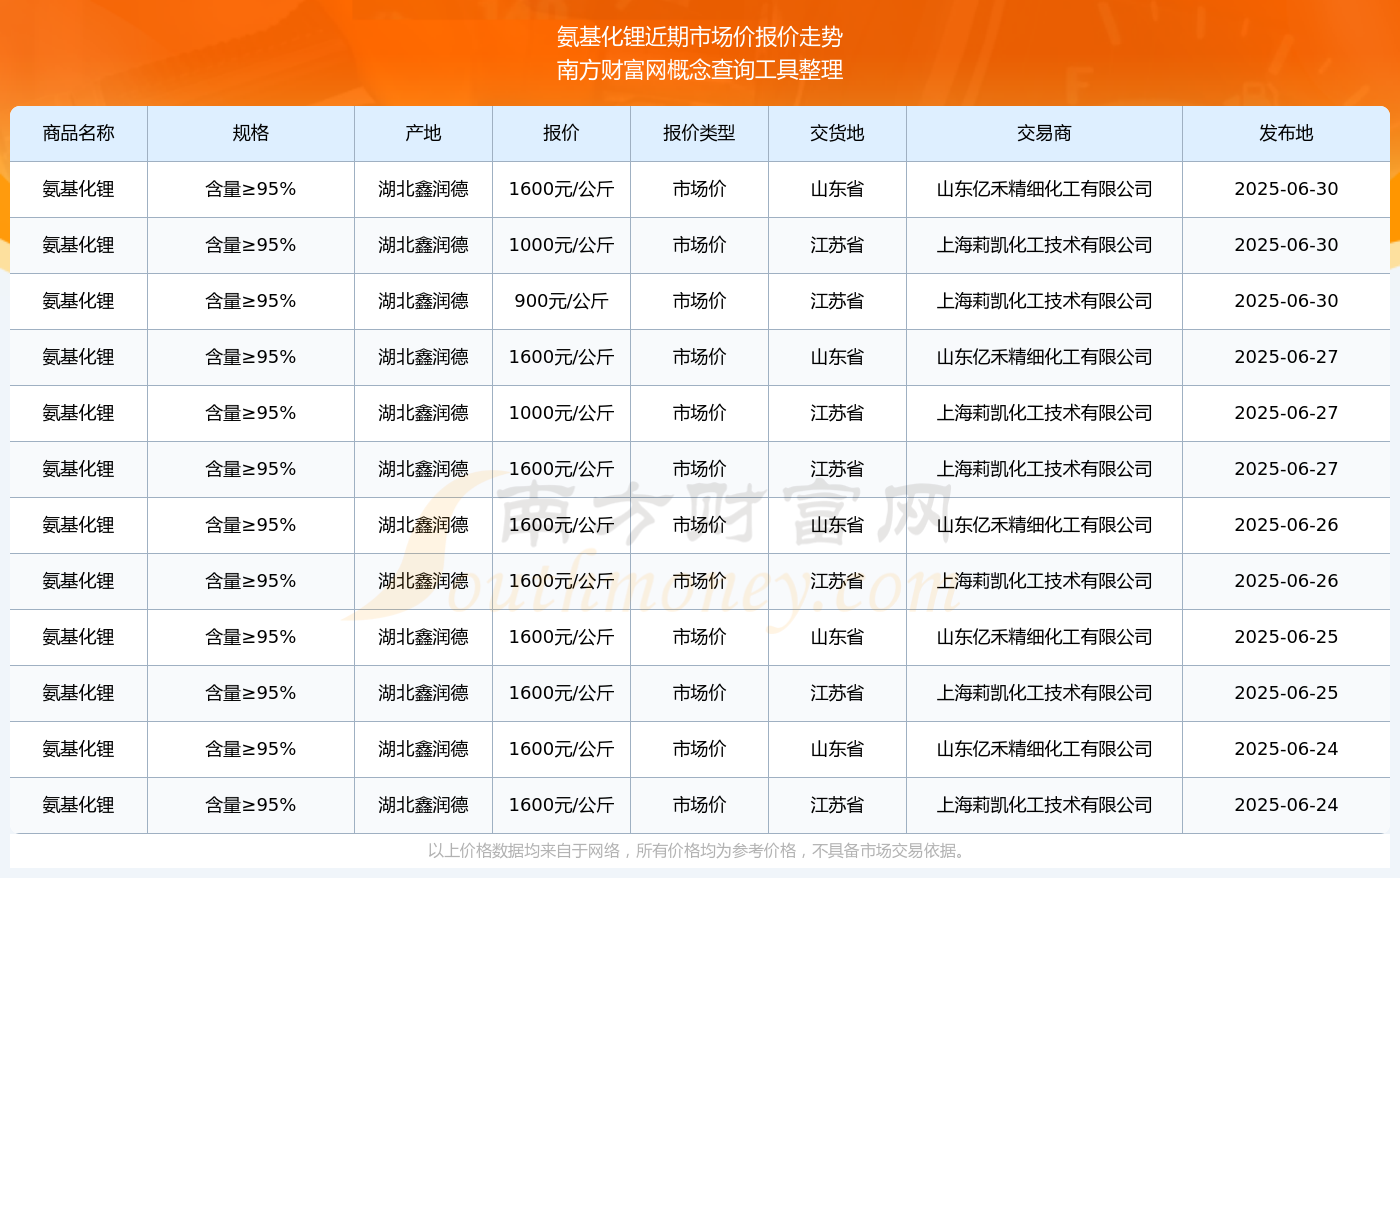This screenshot has width=1400, height=1205.
Task: Select 1600元/公斤 in the 2025-06-25 山东省 row
Action: (x=561, y=637)
